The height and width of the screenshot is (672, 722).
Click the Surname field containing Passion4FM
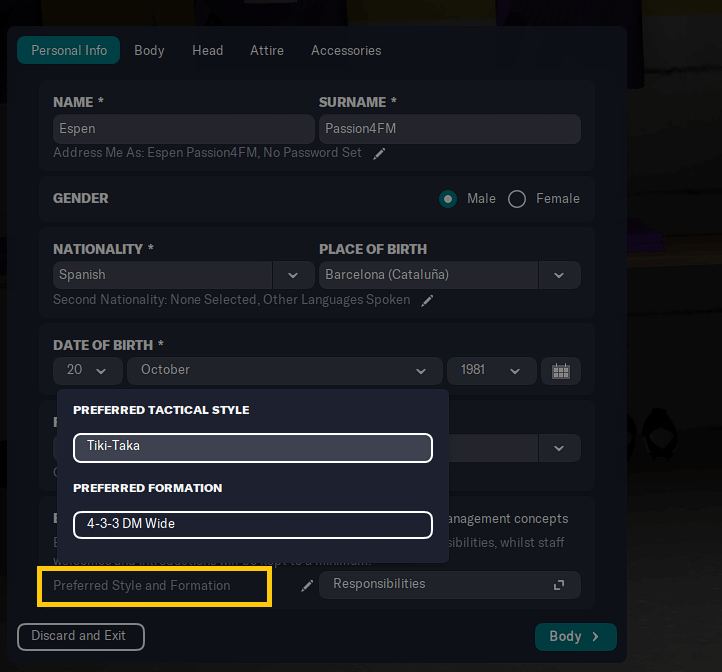[x=450, y=129]
